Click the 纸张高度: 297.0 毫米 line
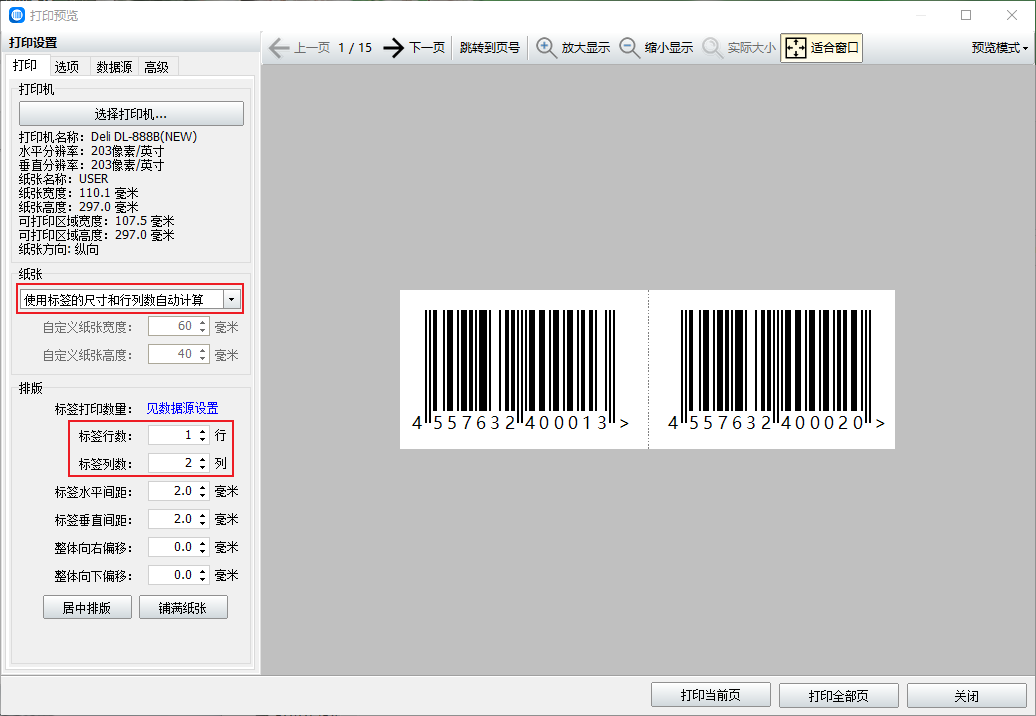Viewport: 1036px width, 716px height. point(79,207)
